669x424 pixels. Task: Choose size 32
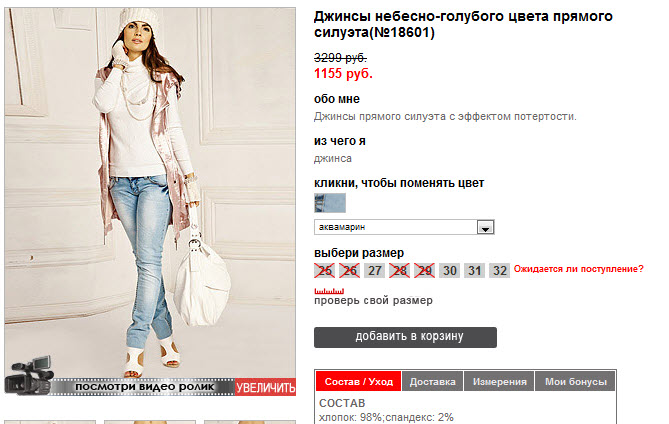pyautogui.click(x=500, y=271)
